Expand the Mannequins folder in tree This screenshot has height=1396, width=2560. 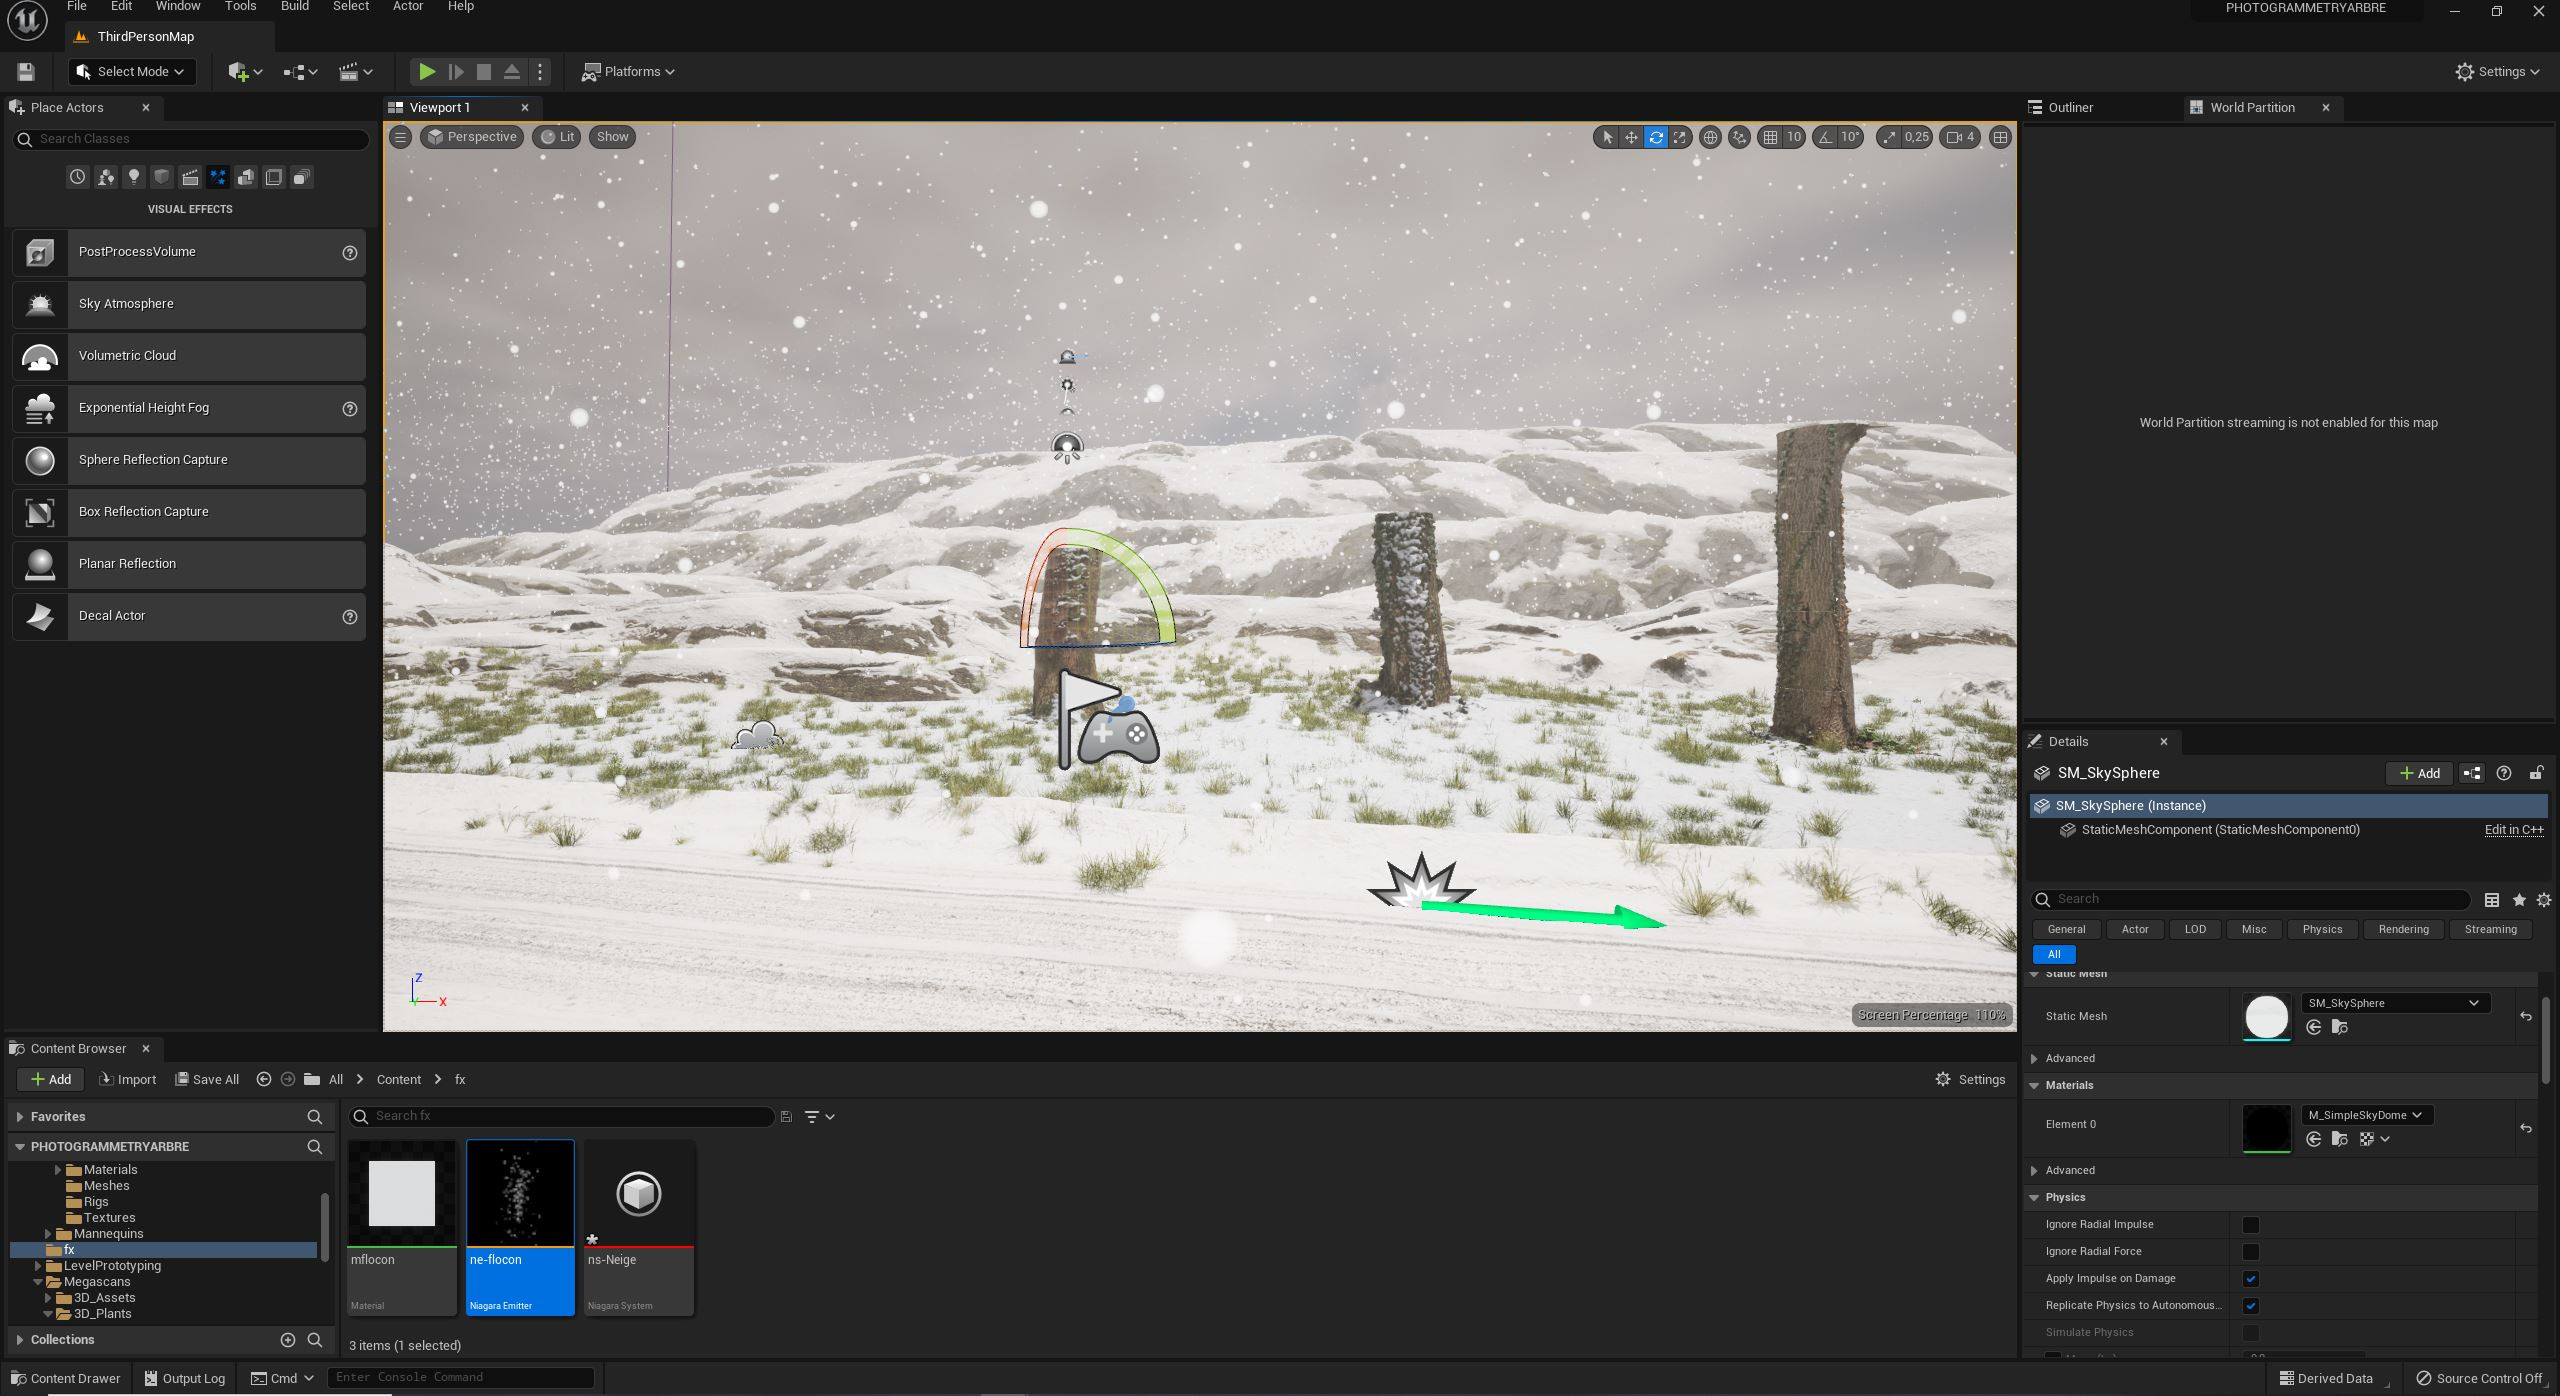click(x=48, y=1234)
